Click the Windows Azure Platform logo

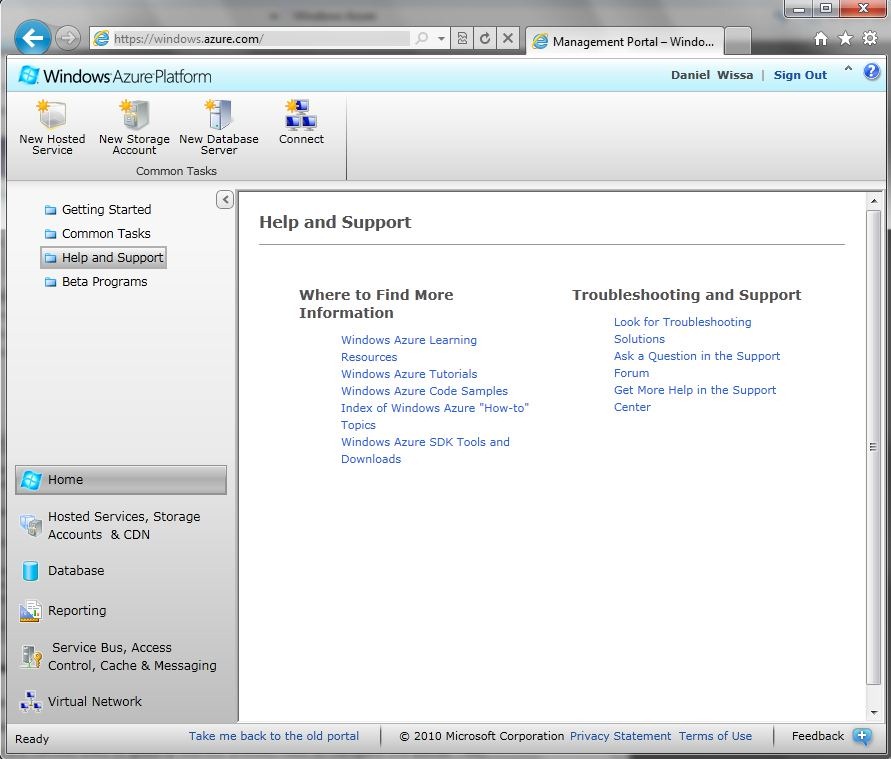point(115,76)
